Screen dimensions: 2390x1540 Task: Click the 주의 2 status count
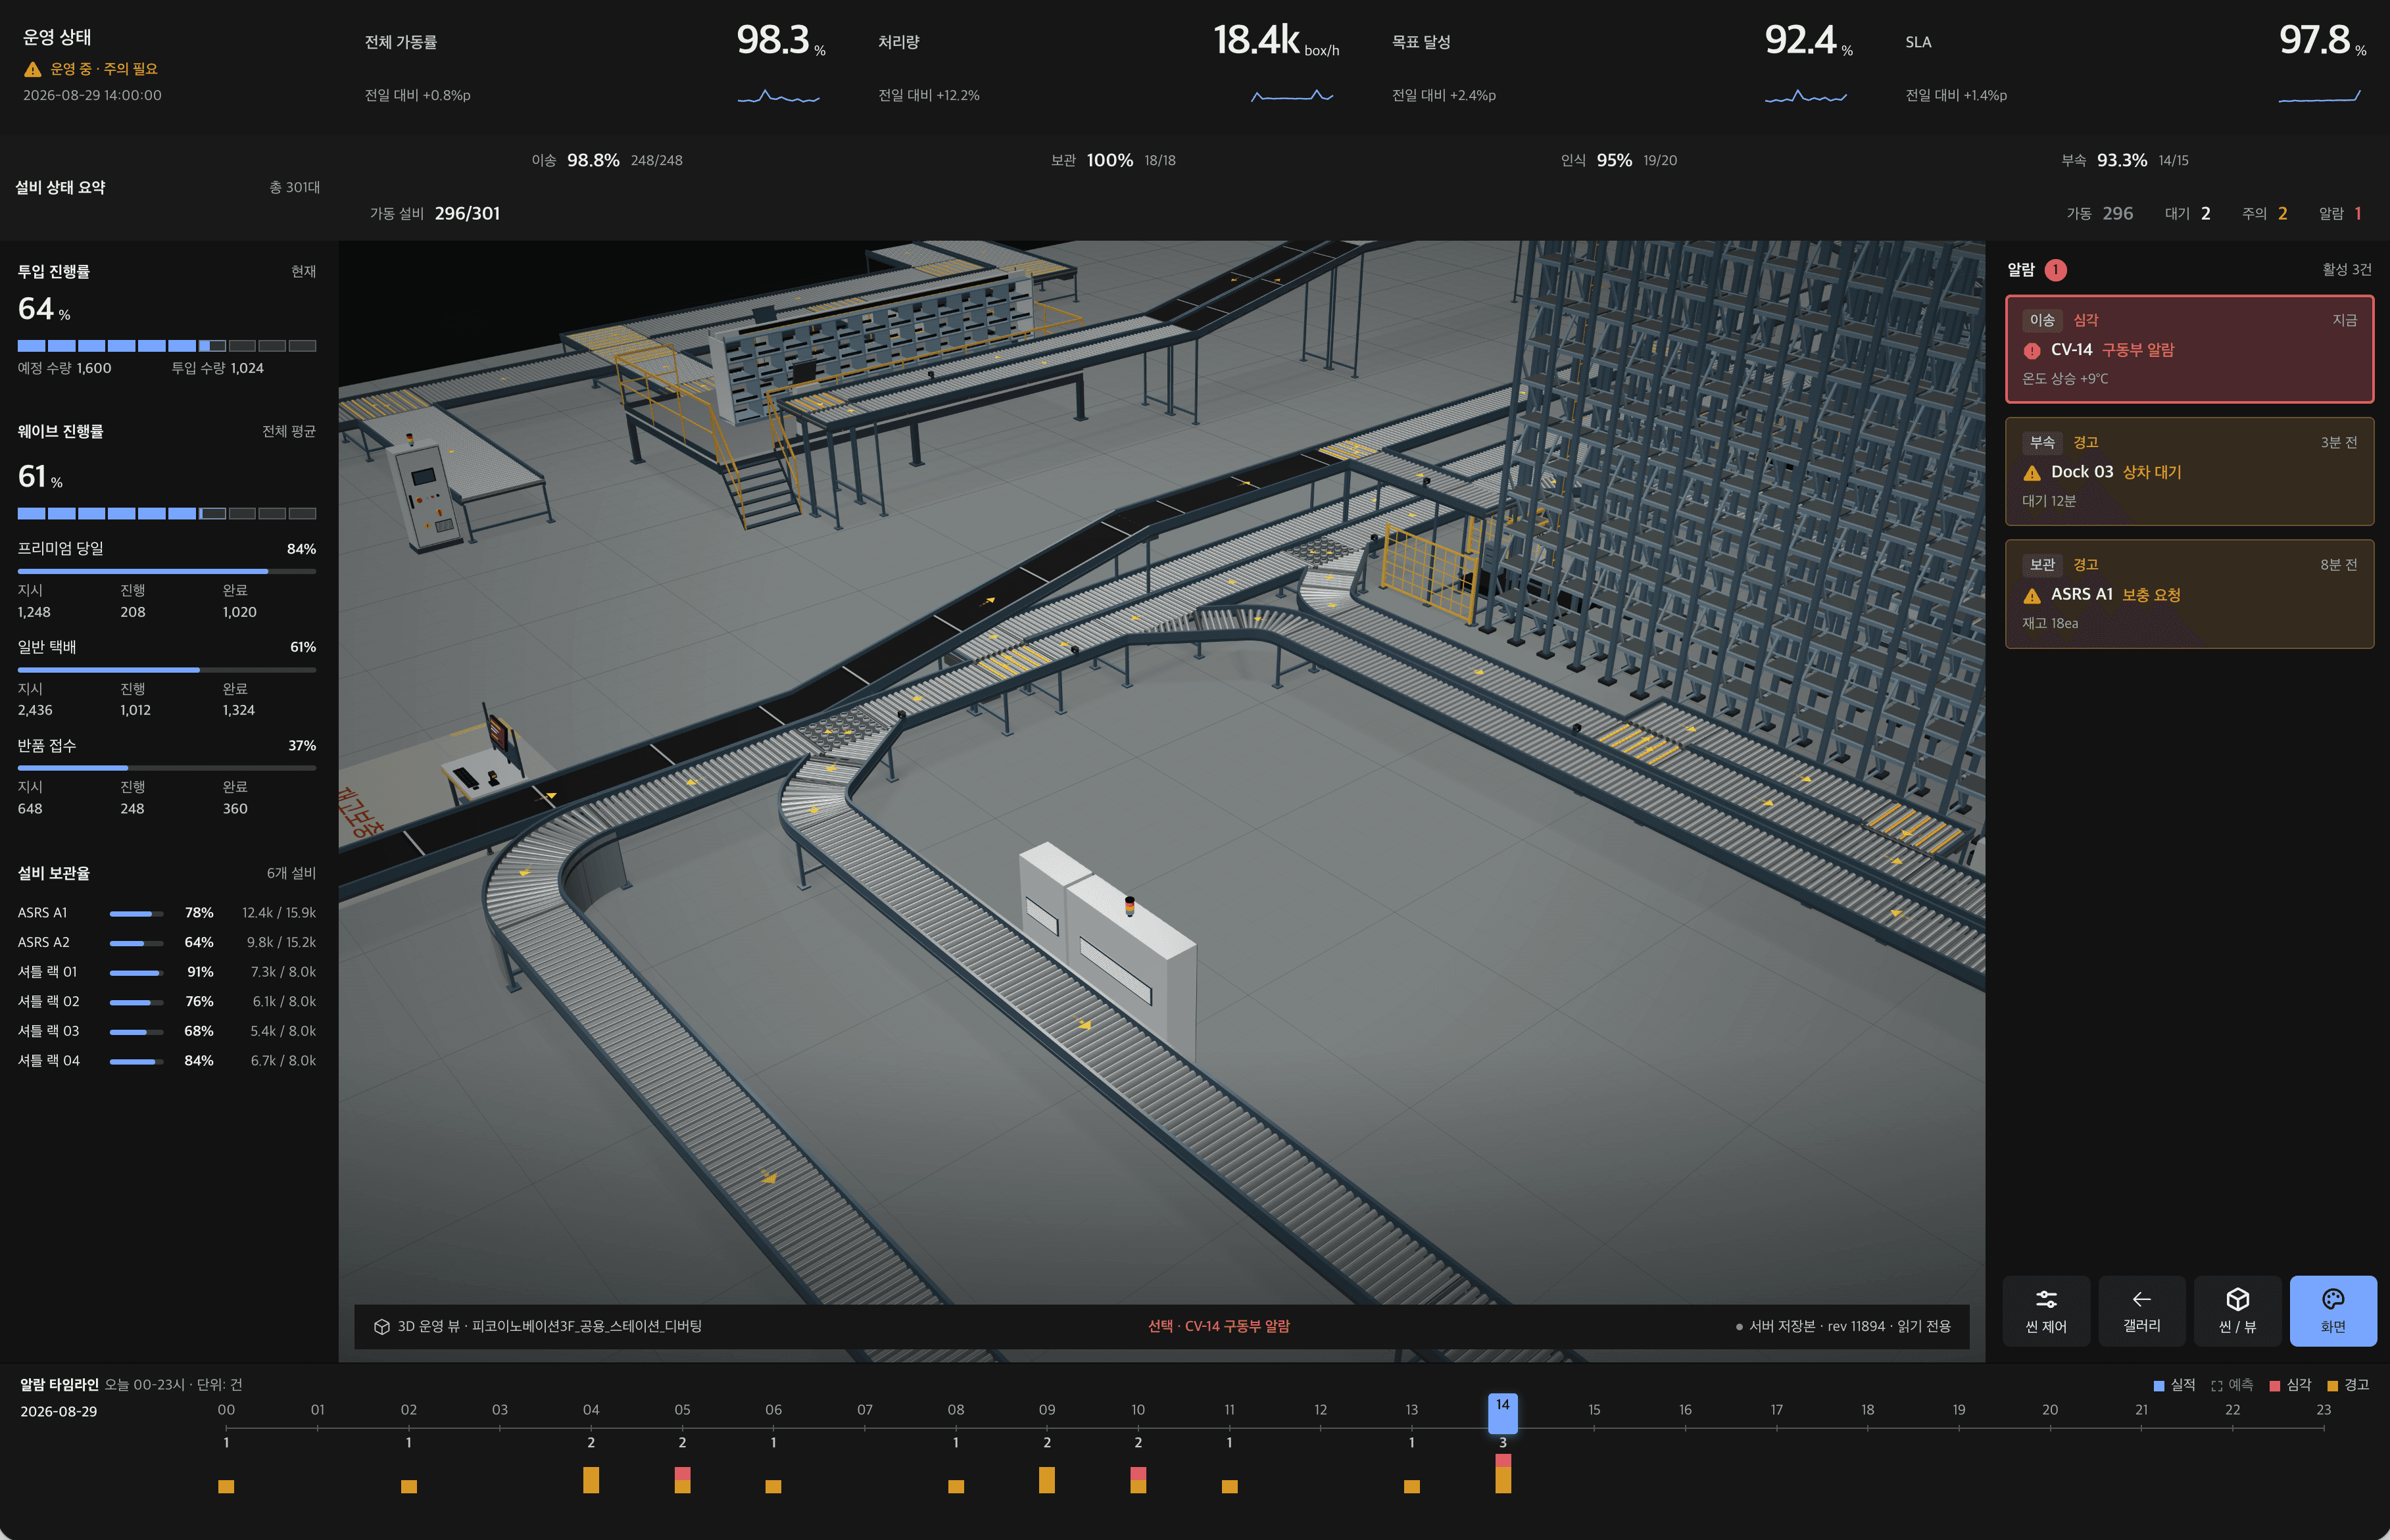2265,214
